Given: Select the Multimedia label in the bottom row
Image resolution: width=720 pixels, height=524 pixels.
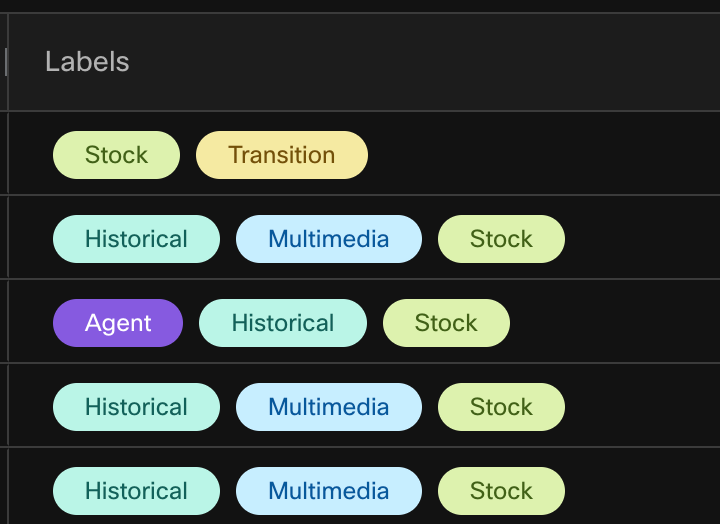Looking at the screenshot, I should [x=328, y=491].
